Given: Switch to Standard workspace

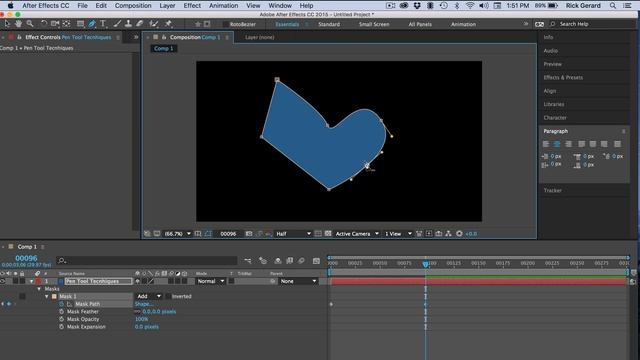Looking at the screenshot, I should coord(329,24).
